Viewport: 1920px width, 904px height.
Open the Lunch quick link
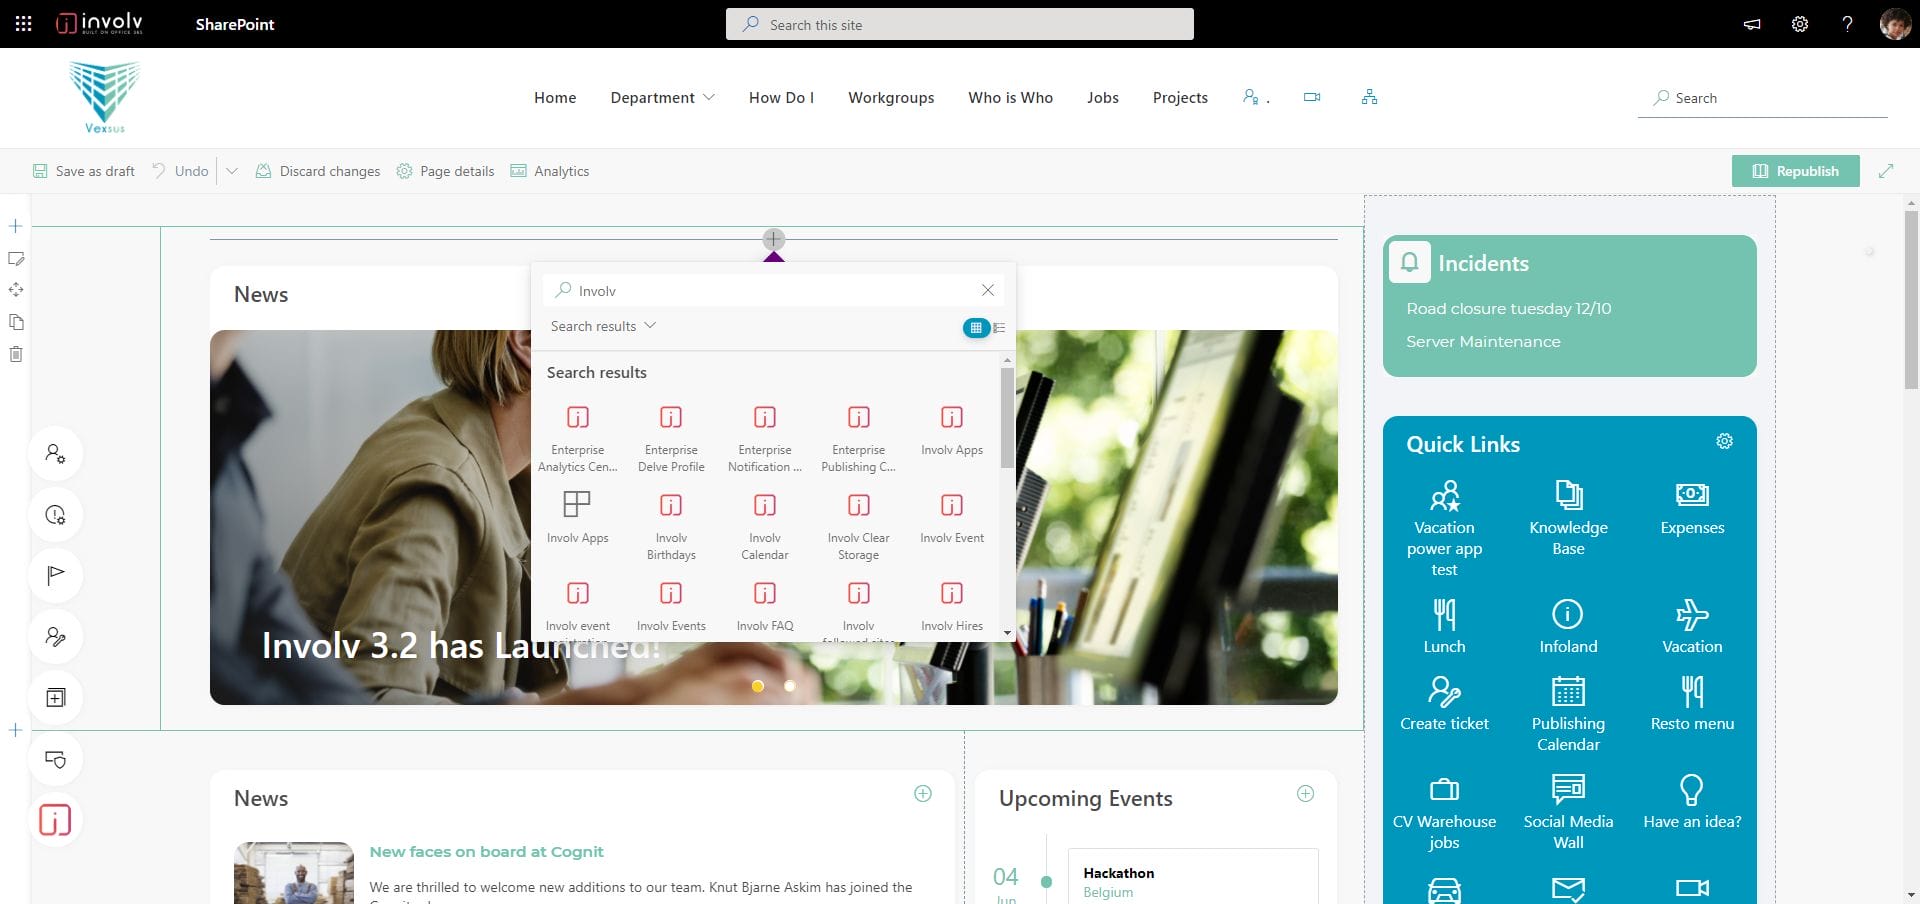coord(1444,626)
